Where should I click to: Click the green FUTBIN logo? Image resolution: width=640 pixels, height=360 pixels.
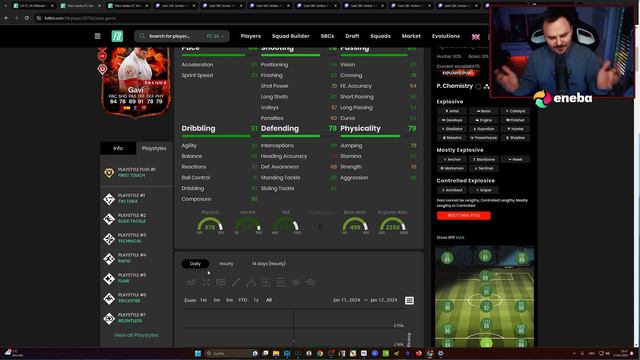pos(117,36)
